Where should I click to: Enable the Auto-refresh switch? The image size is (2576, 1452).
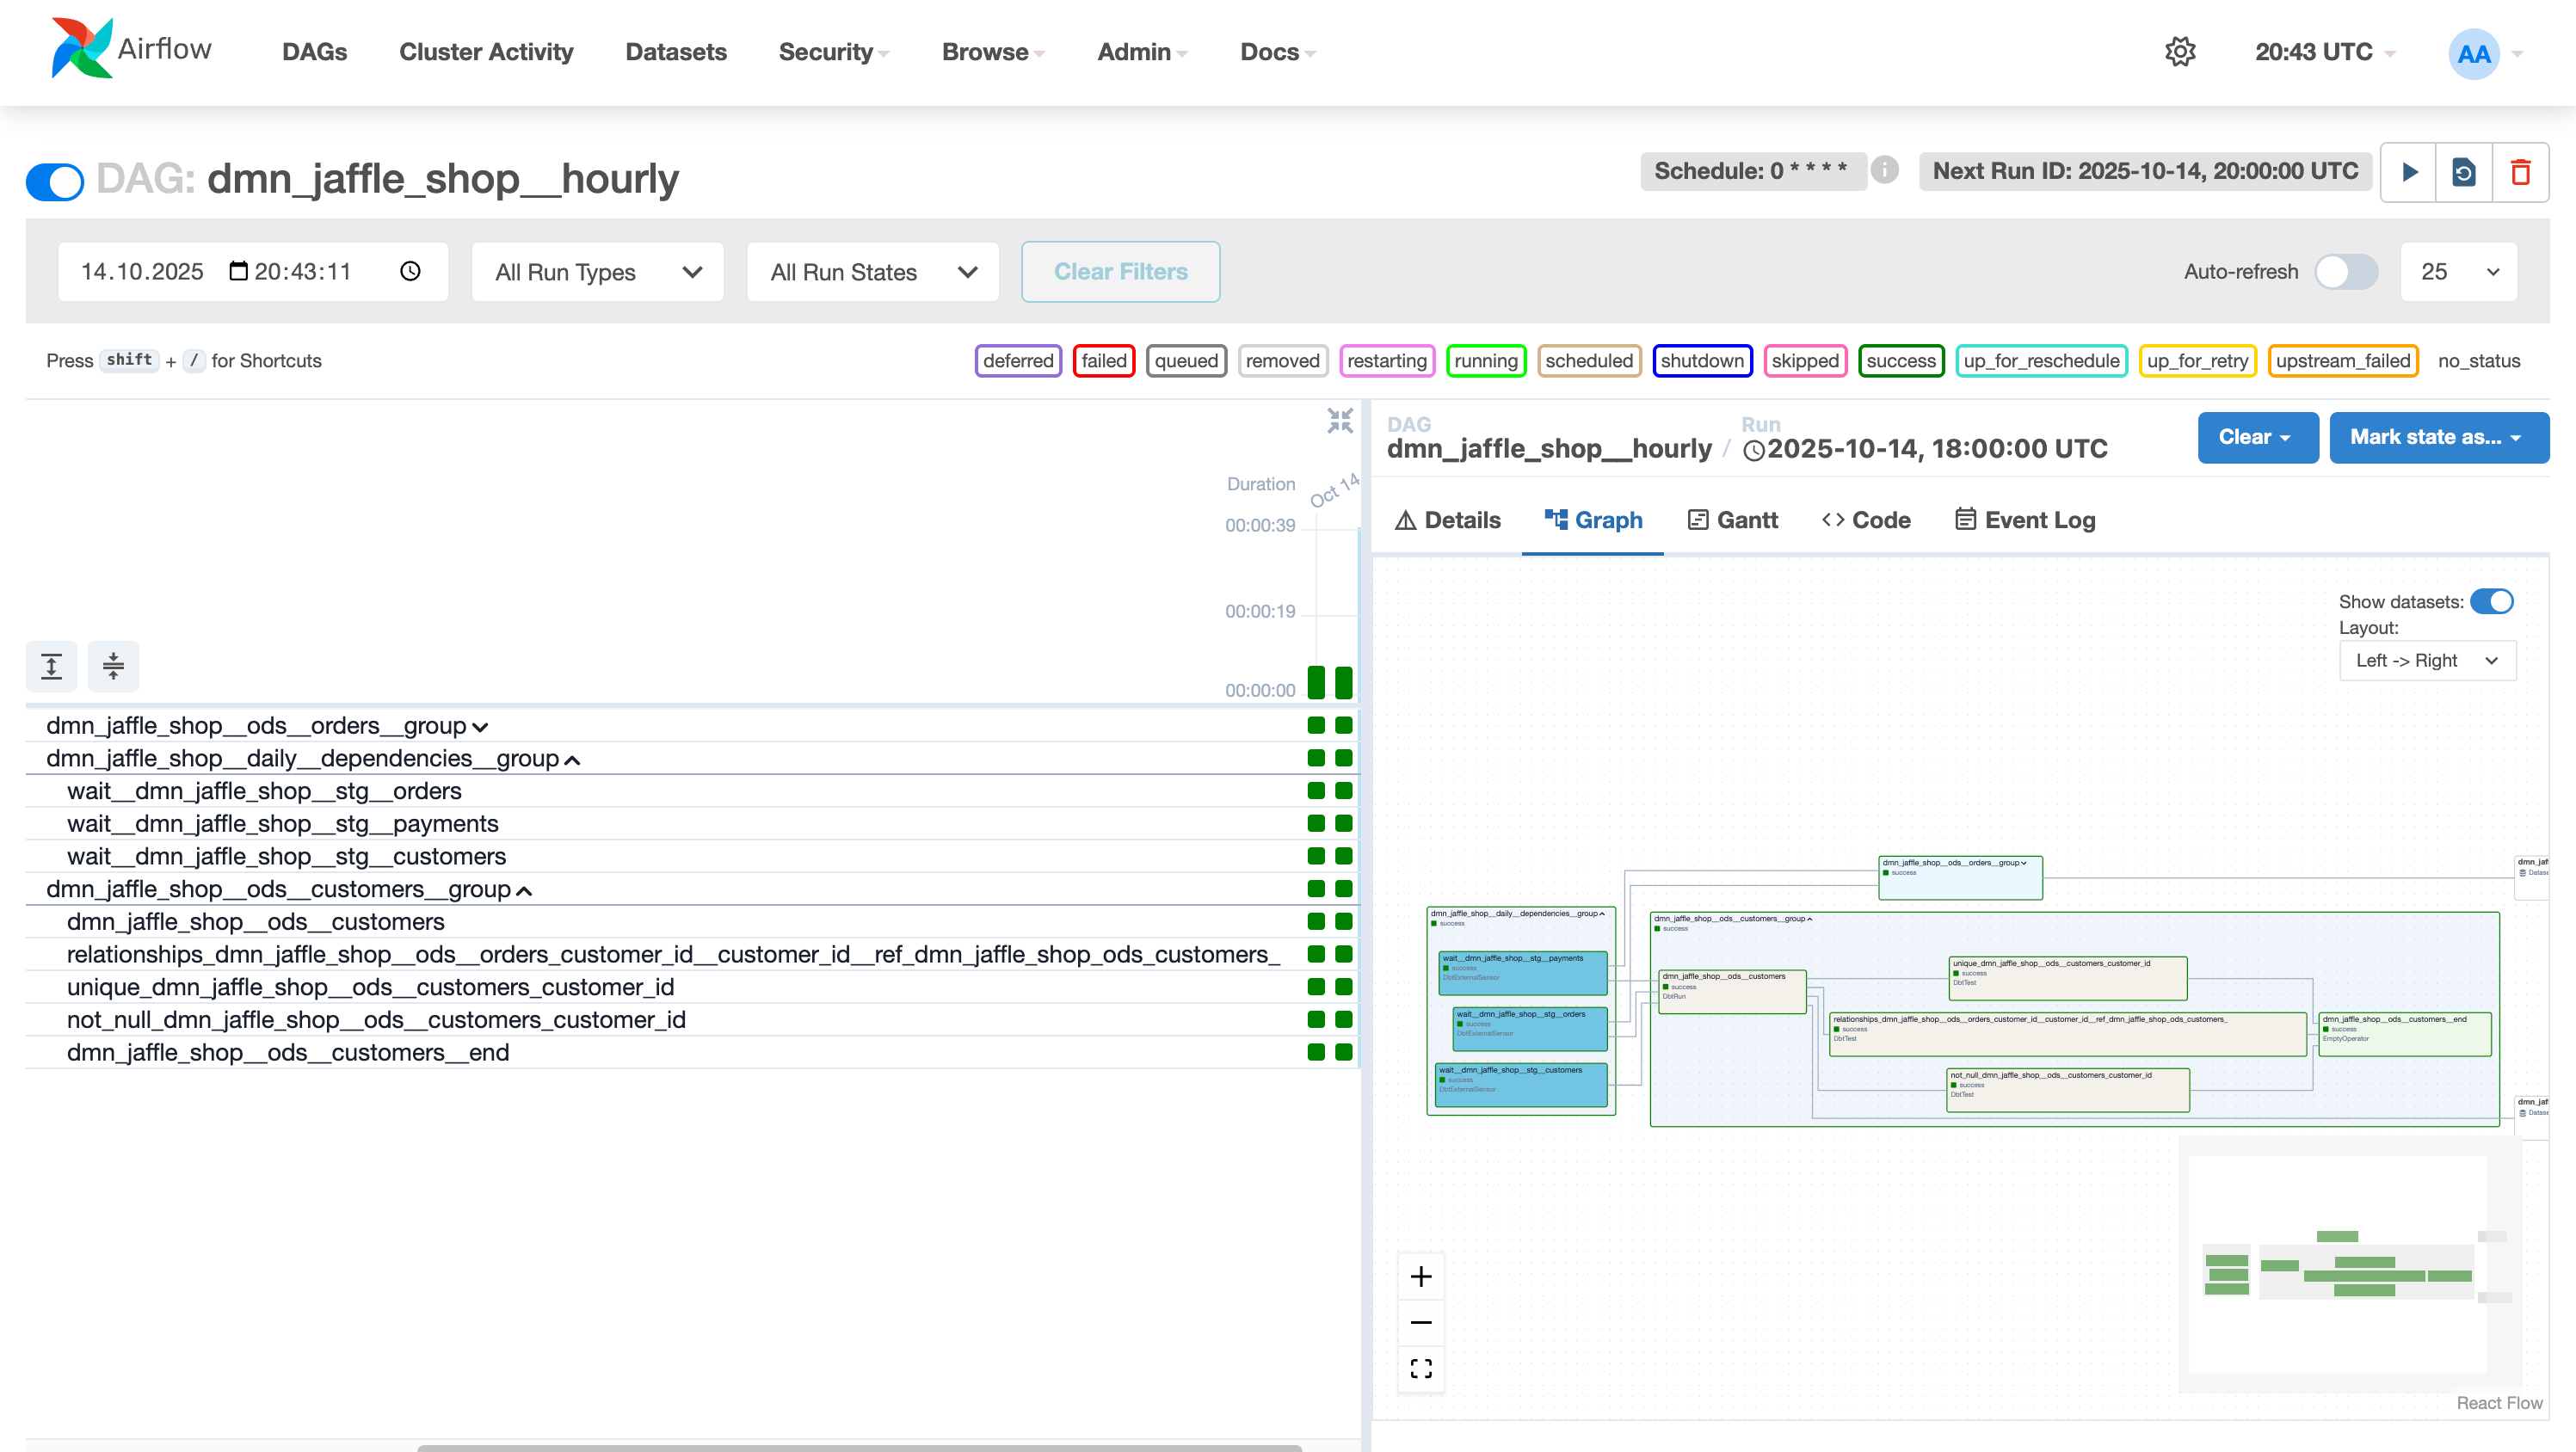point(2346,272)
